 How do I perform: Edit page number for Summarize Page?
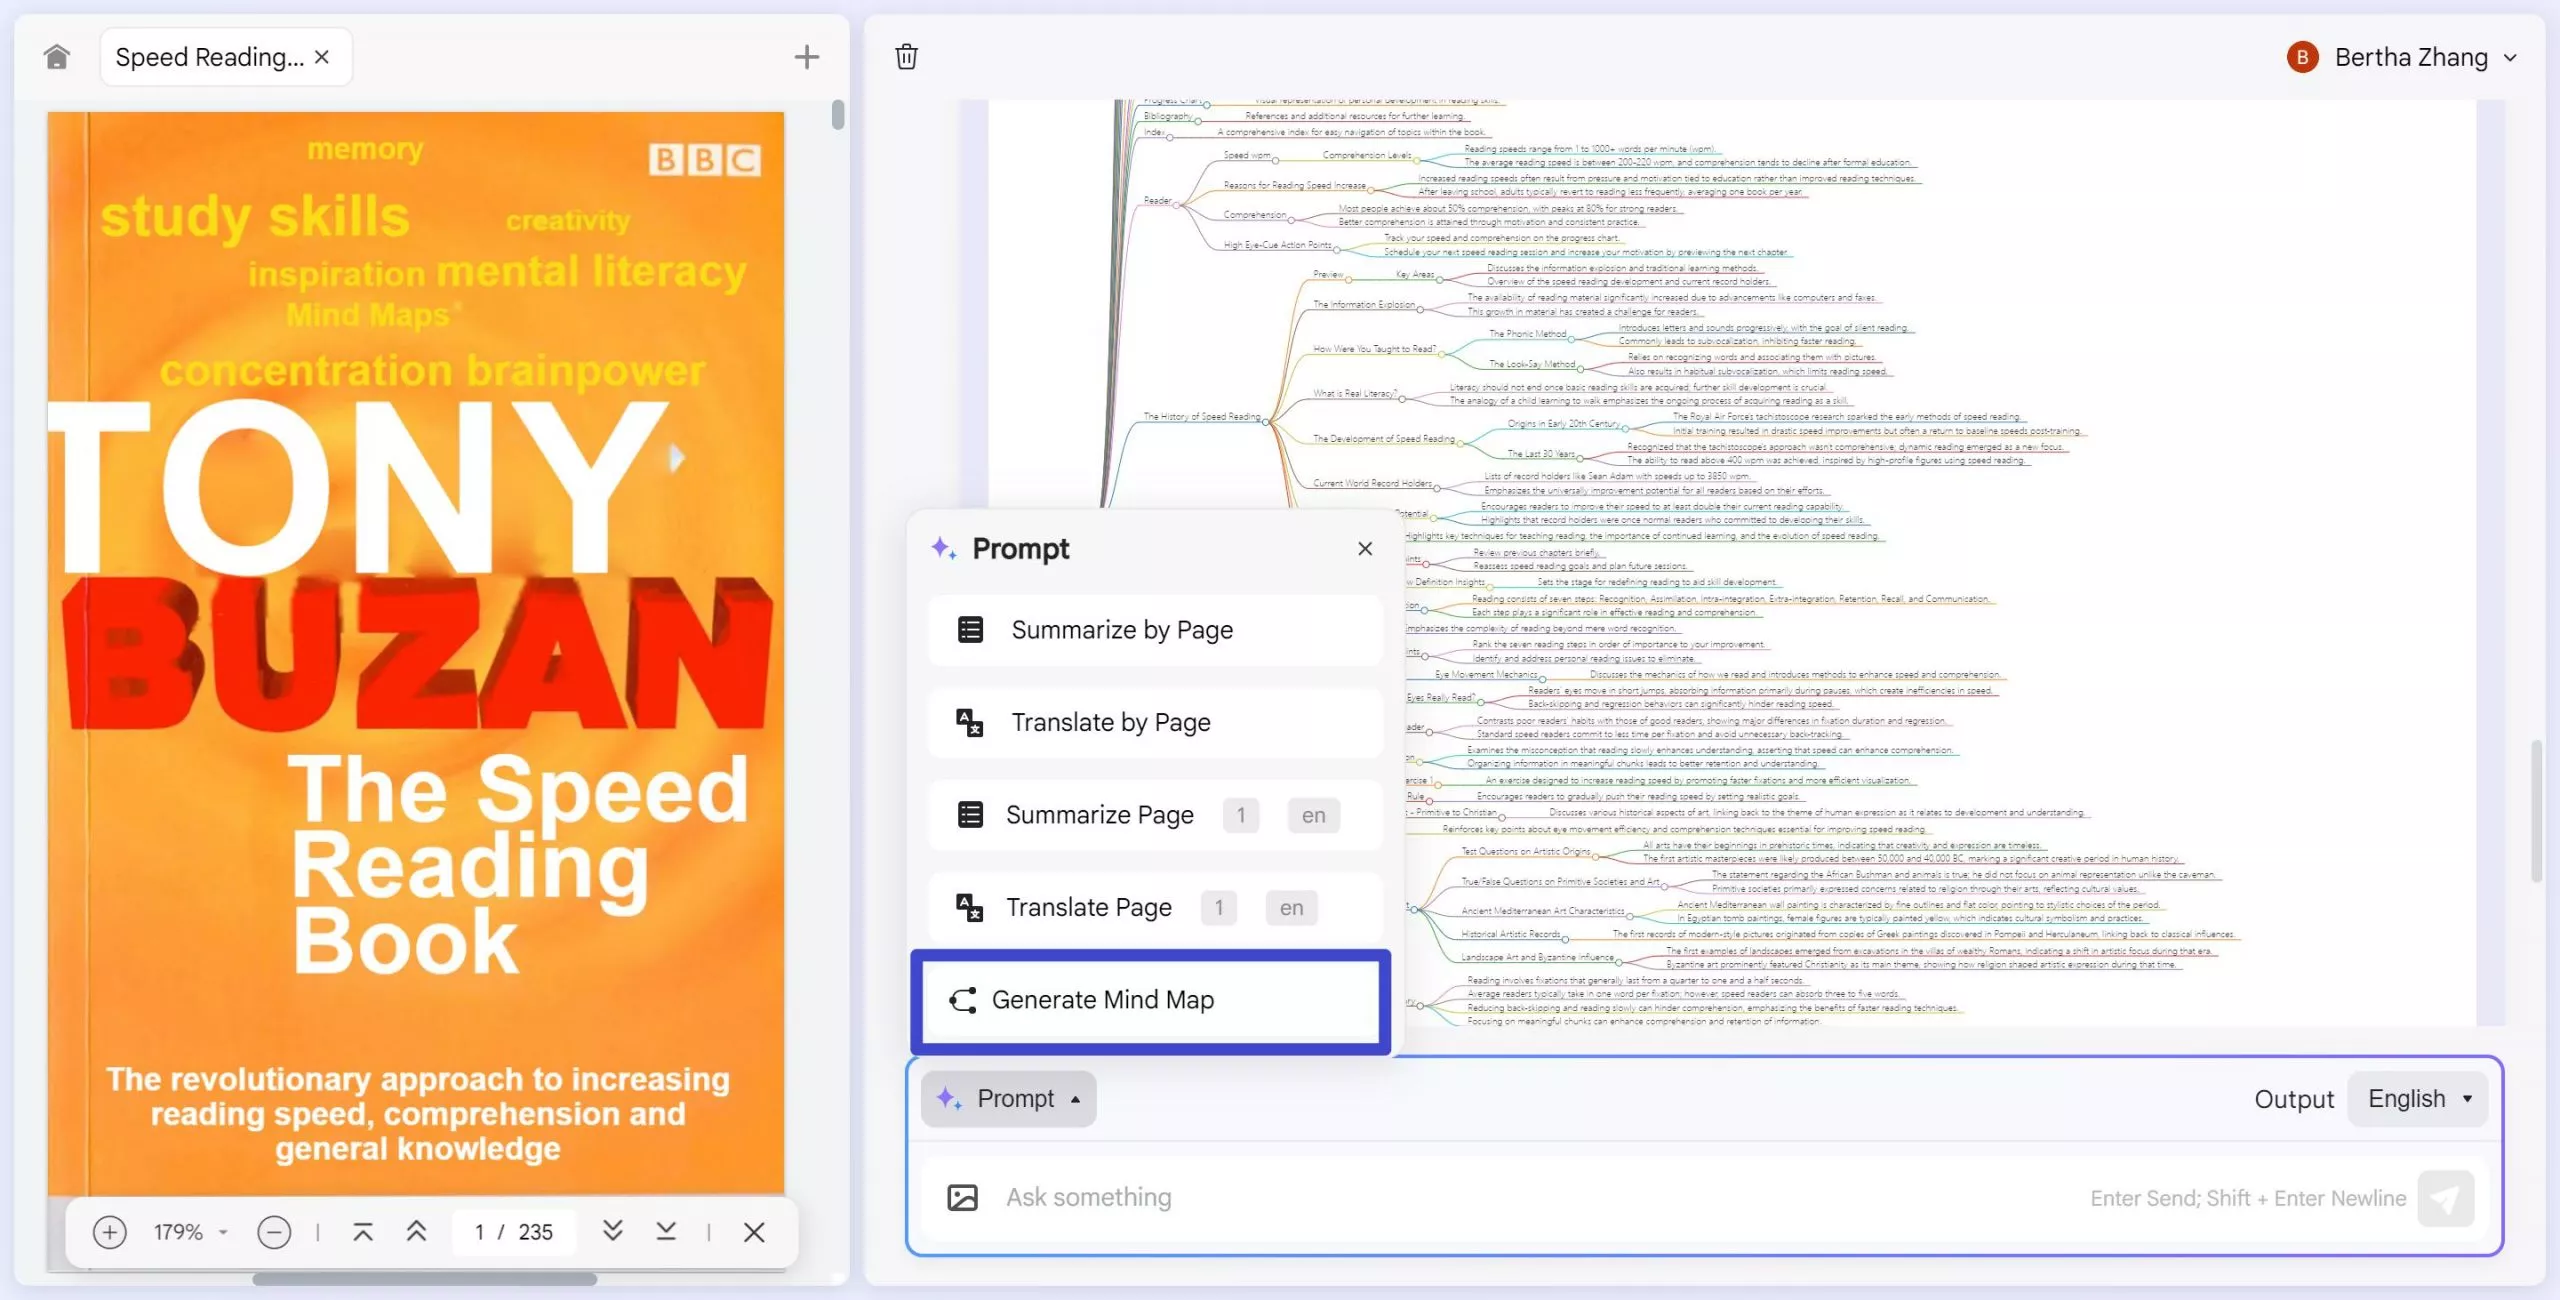pyautogui.click(x=1241, y=815)
